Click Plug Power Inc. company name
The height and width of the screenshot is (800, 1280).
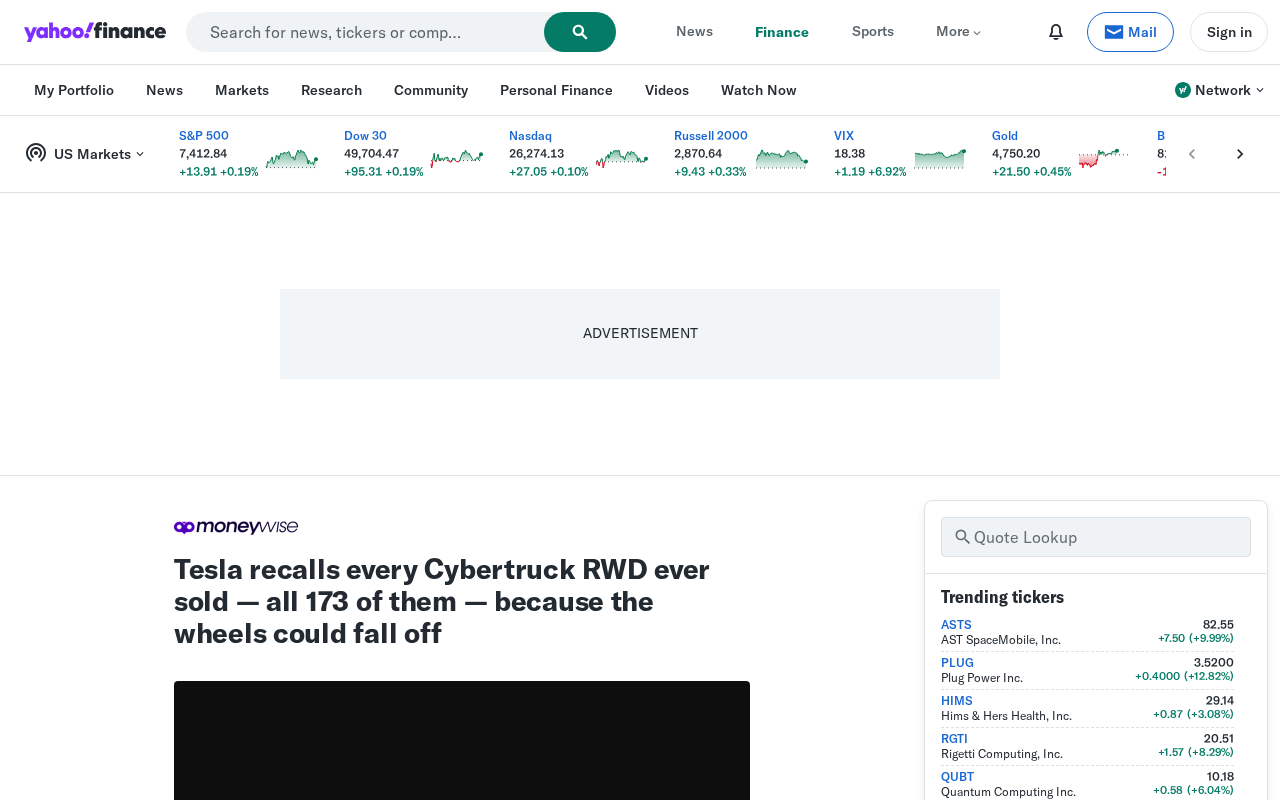tap(982, 678)
